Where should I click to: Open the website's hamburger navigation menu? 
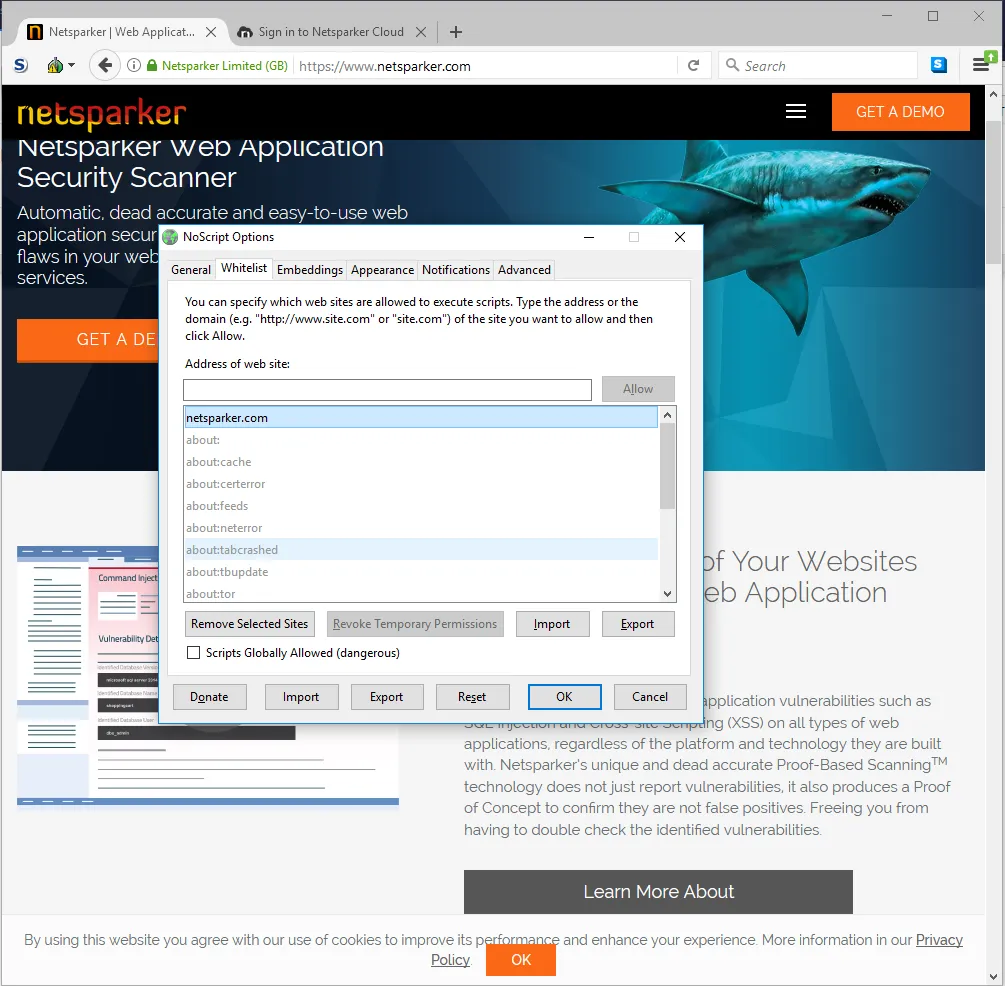tap(795, 112)
